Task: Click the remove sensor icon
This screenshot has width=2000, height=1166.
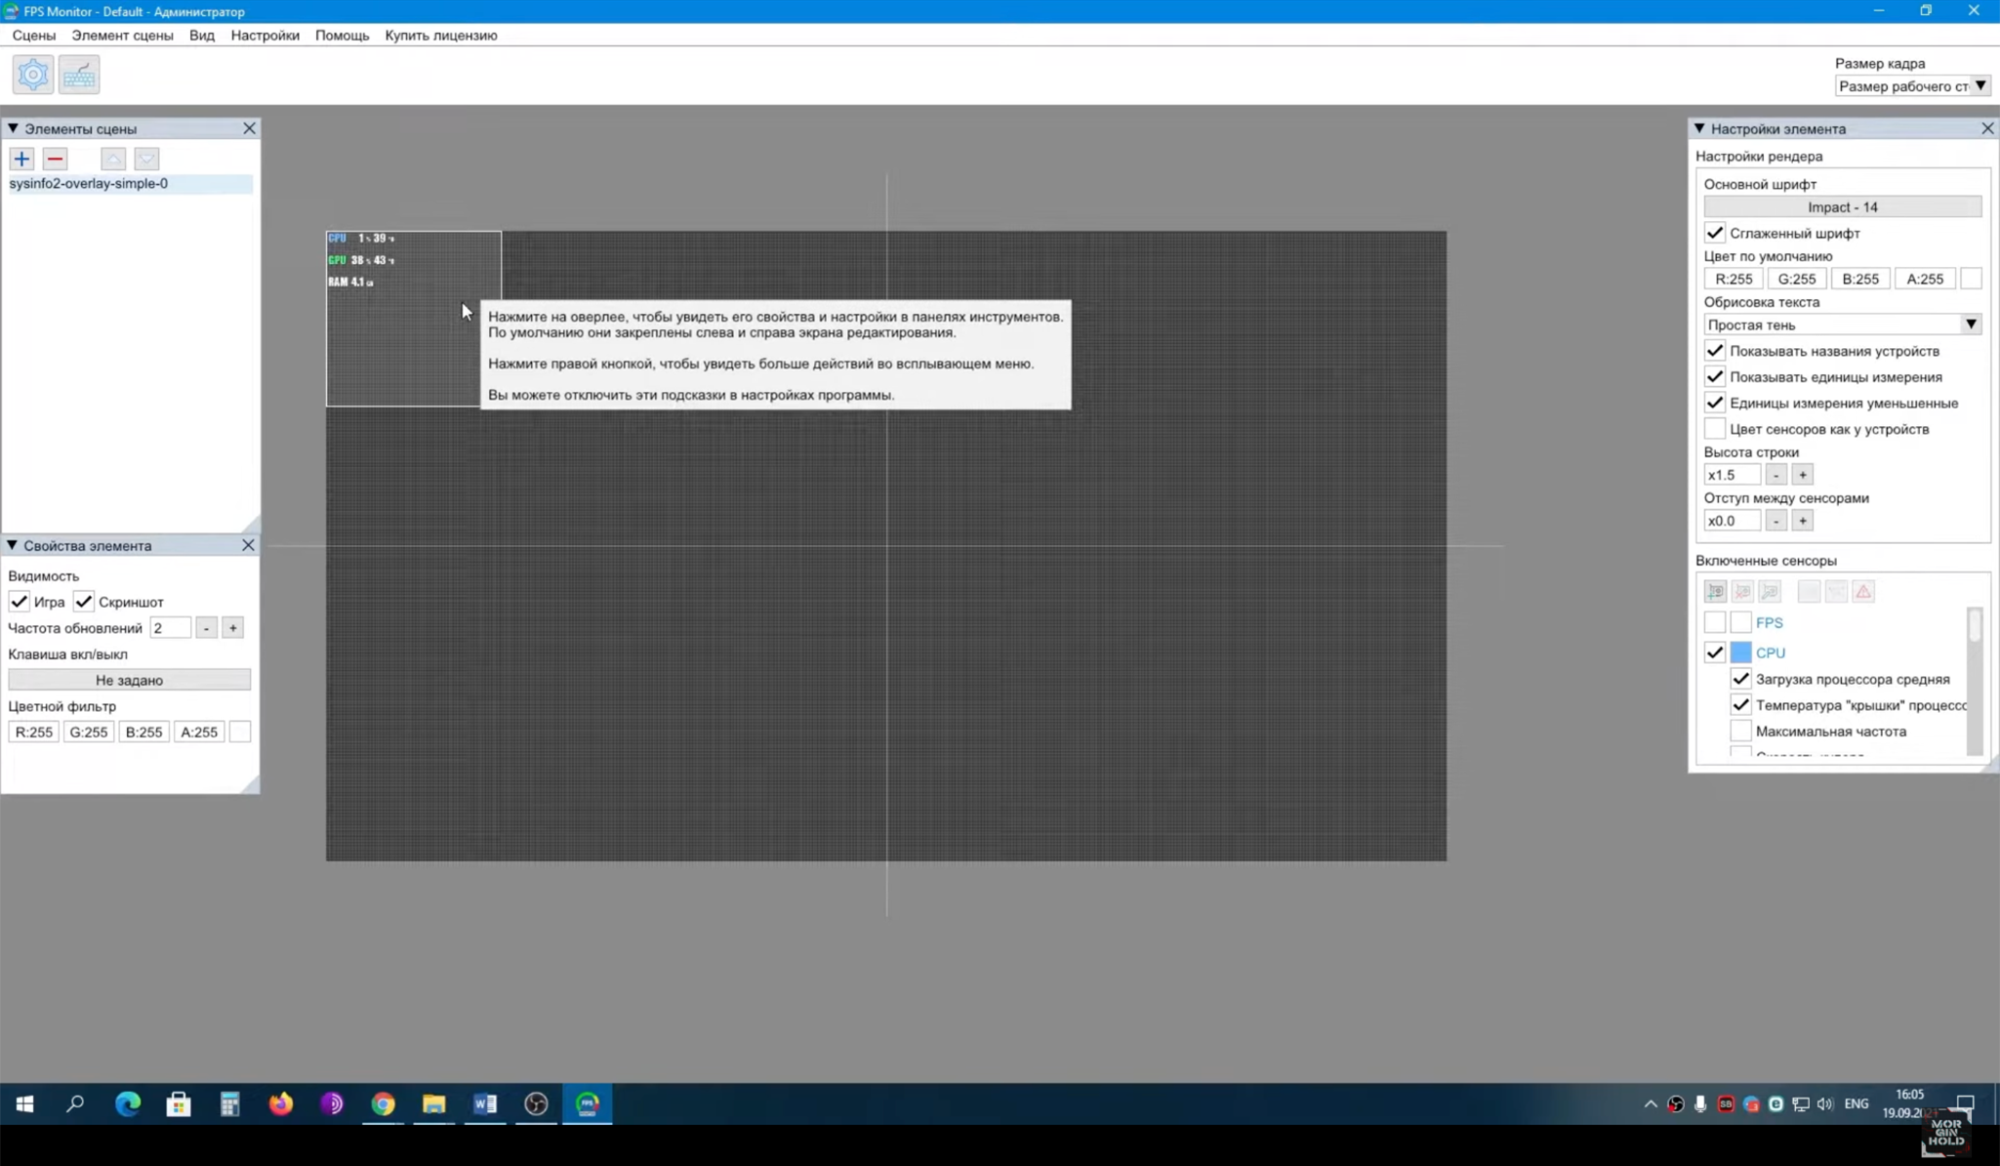Action: click(1743, 591)
